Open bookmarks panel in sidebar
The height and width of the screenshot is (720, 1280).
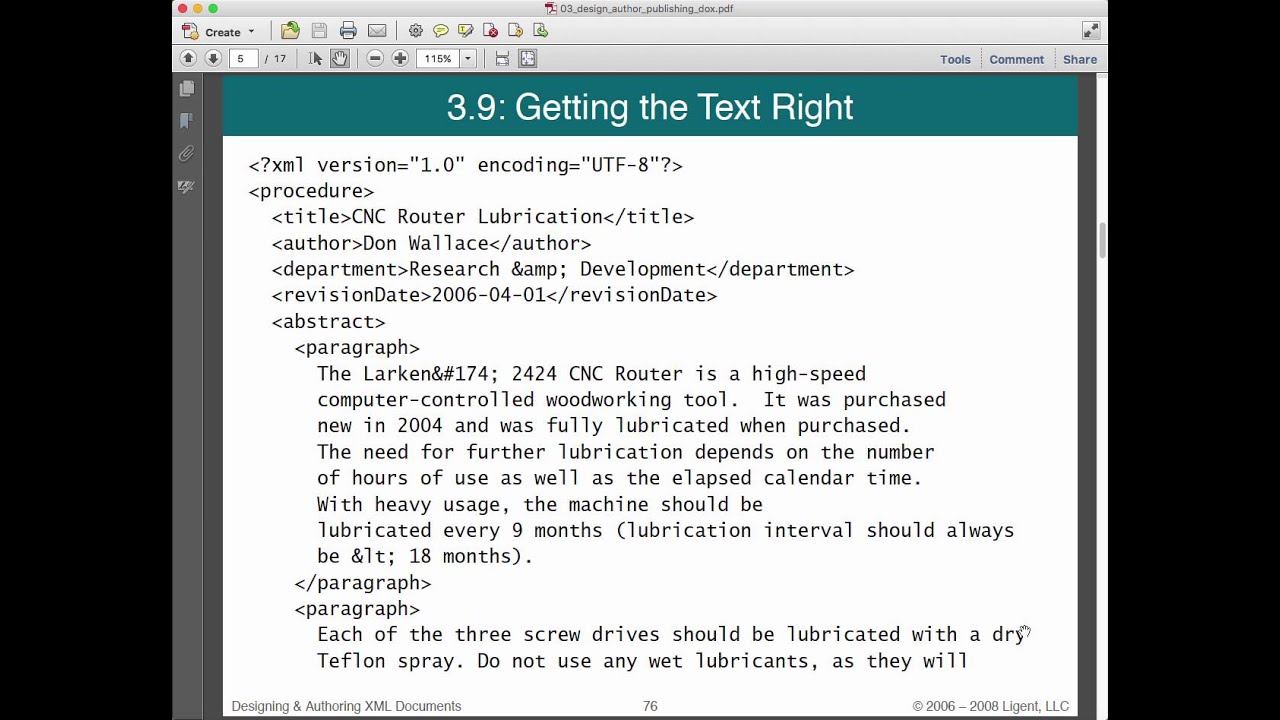186,121
